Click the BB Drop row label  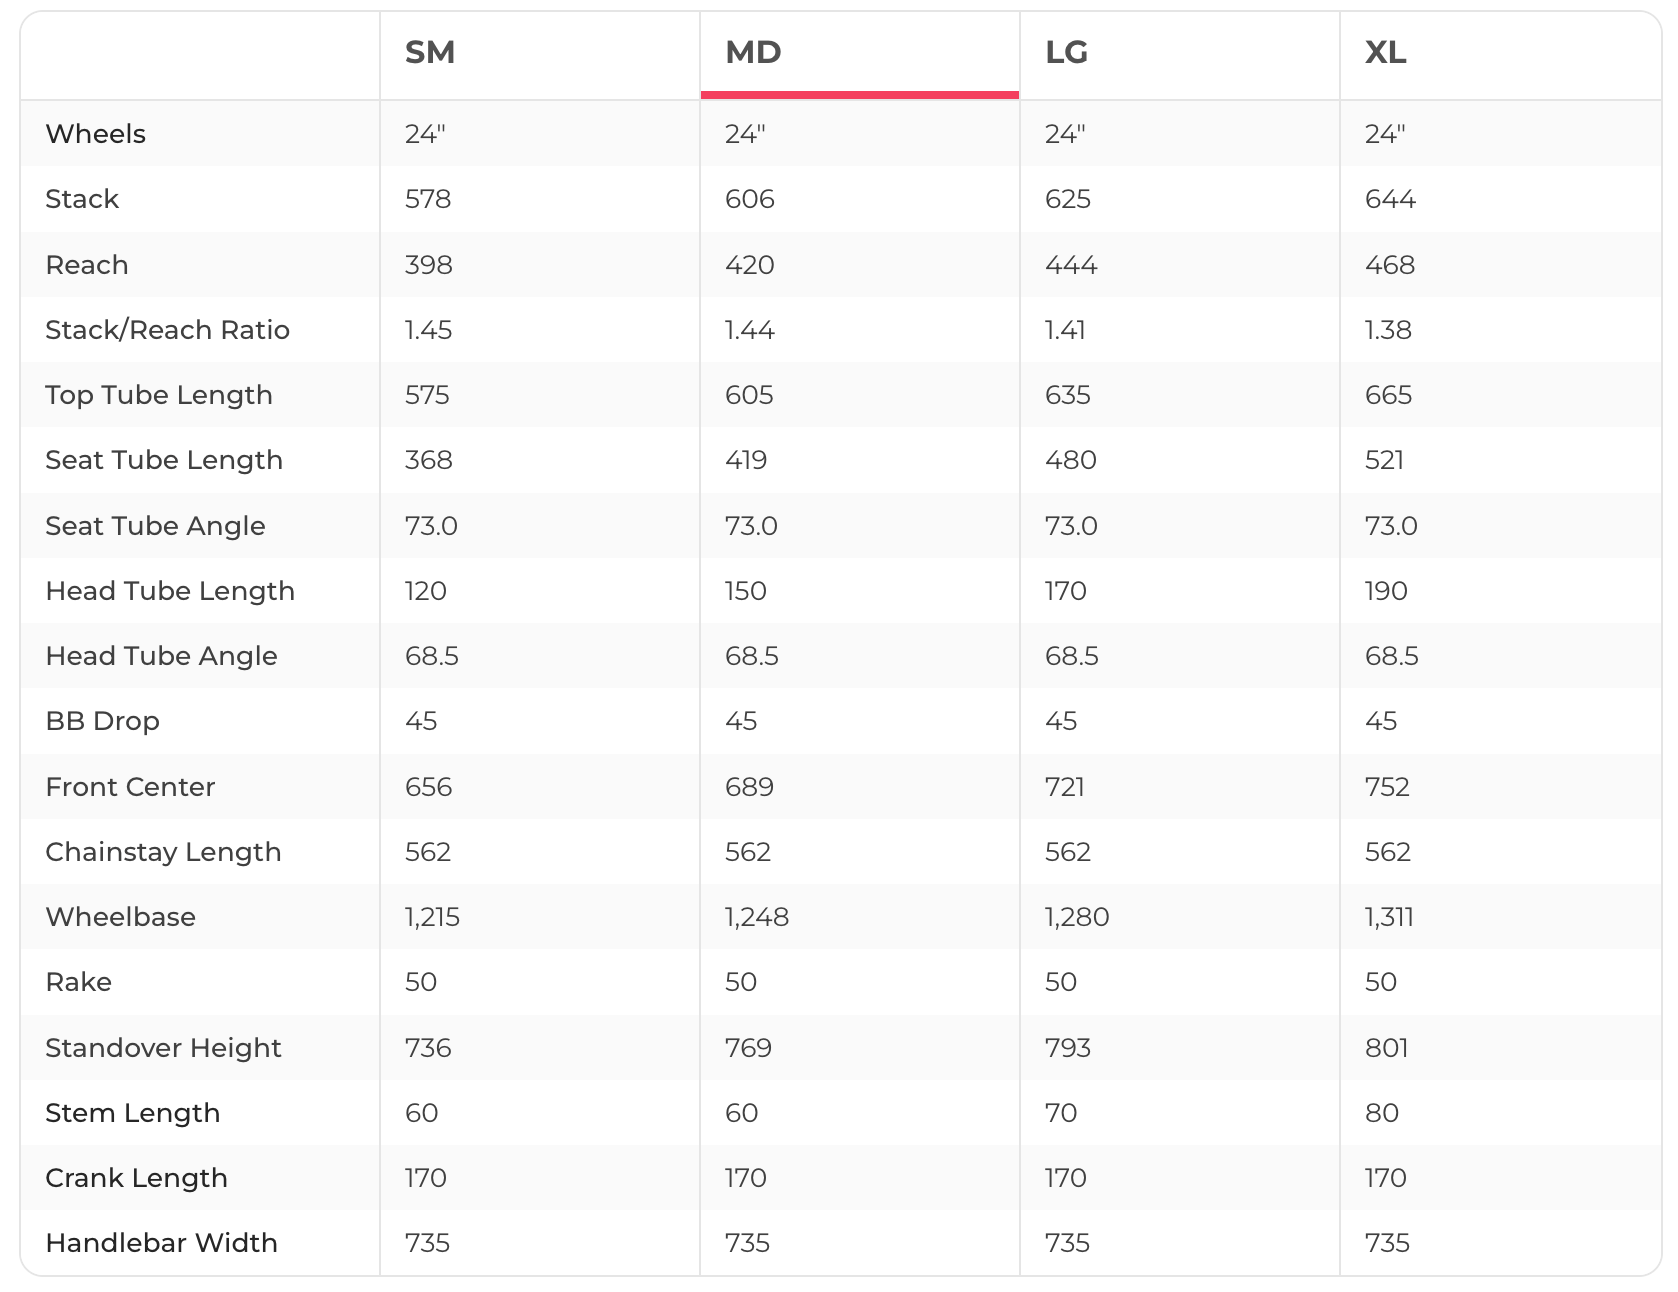click(103, 721)
